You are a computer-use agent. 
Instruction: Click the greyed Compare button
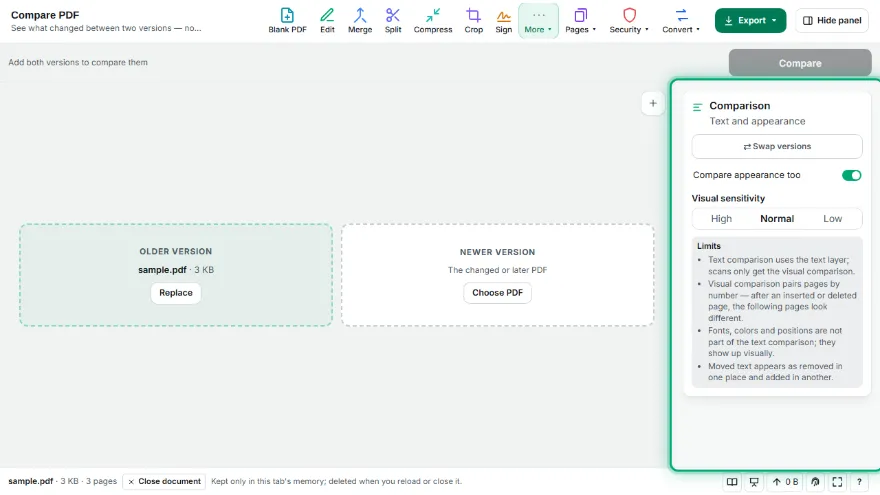point(800,63)
